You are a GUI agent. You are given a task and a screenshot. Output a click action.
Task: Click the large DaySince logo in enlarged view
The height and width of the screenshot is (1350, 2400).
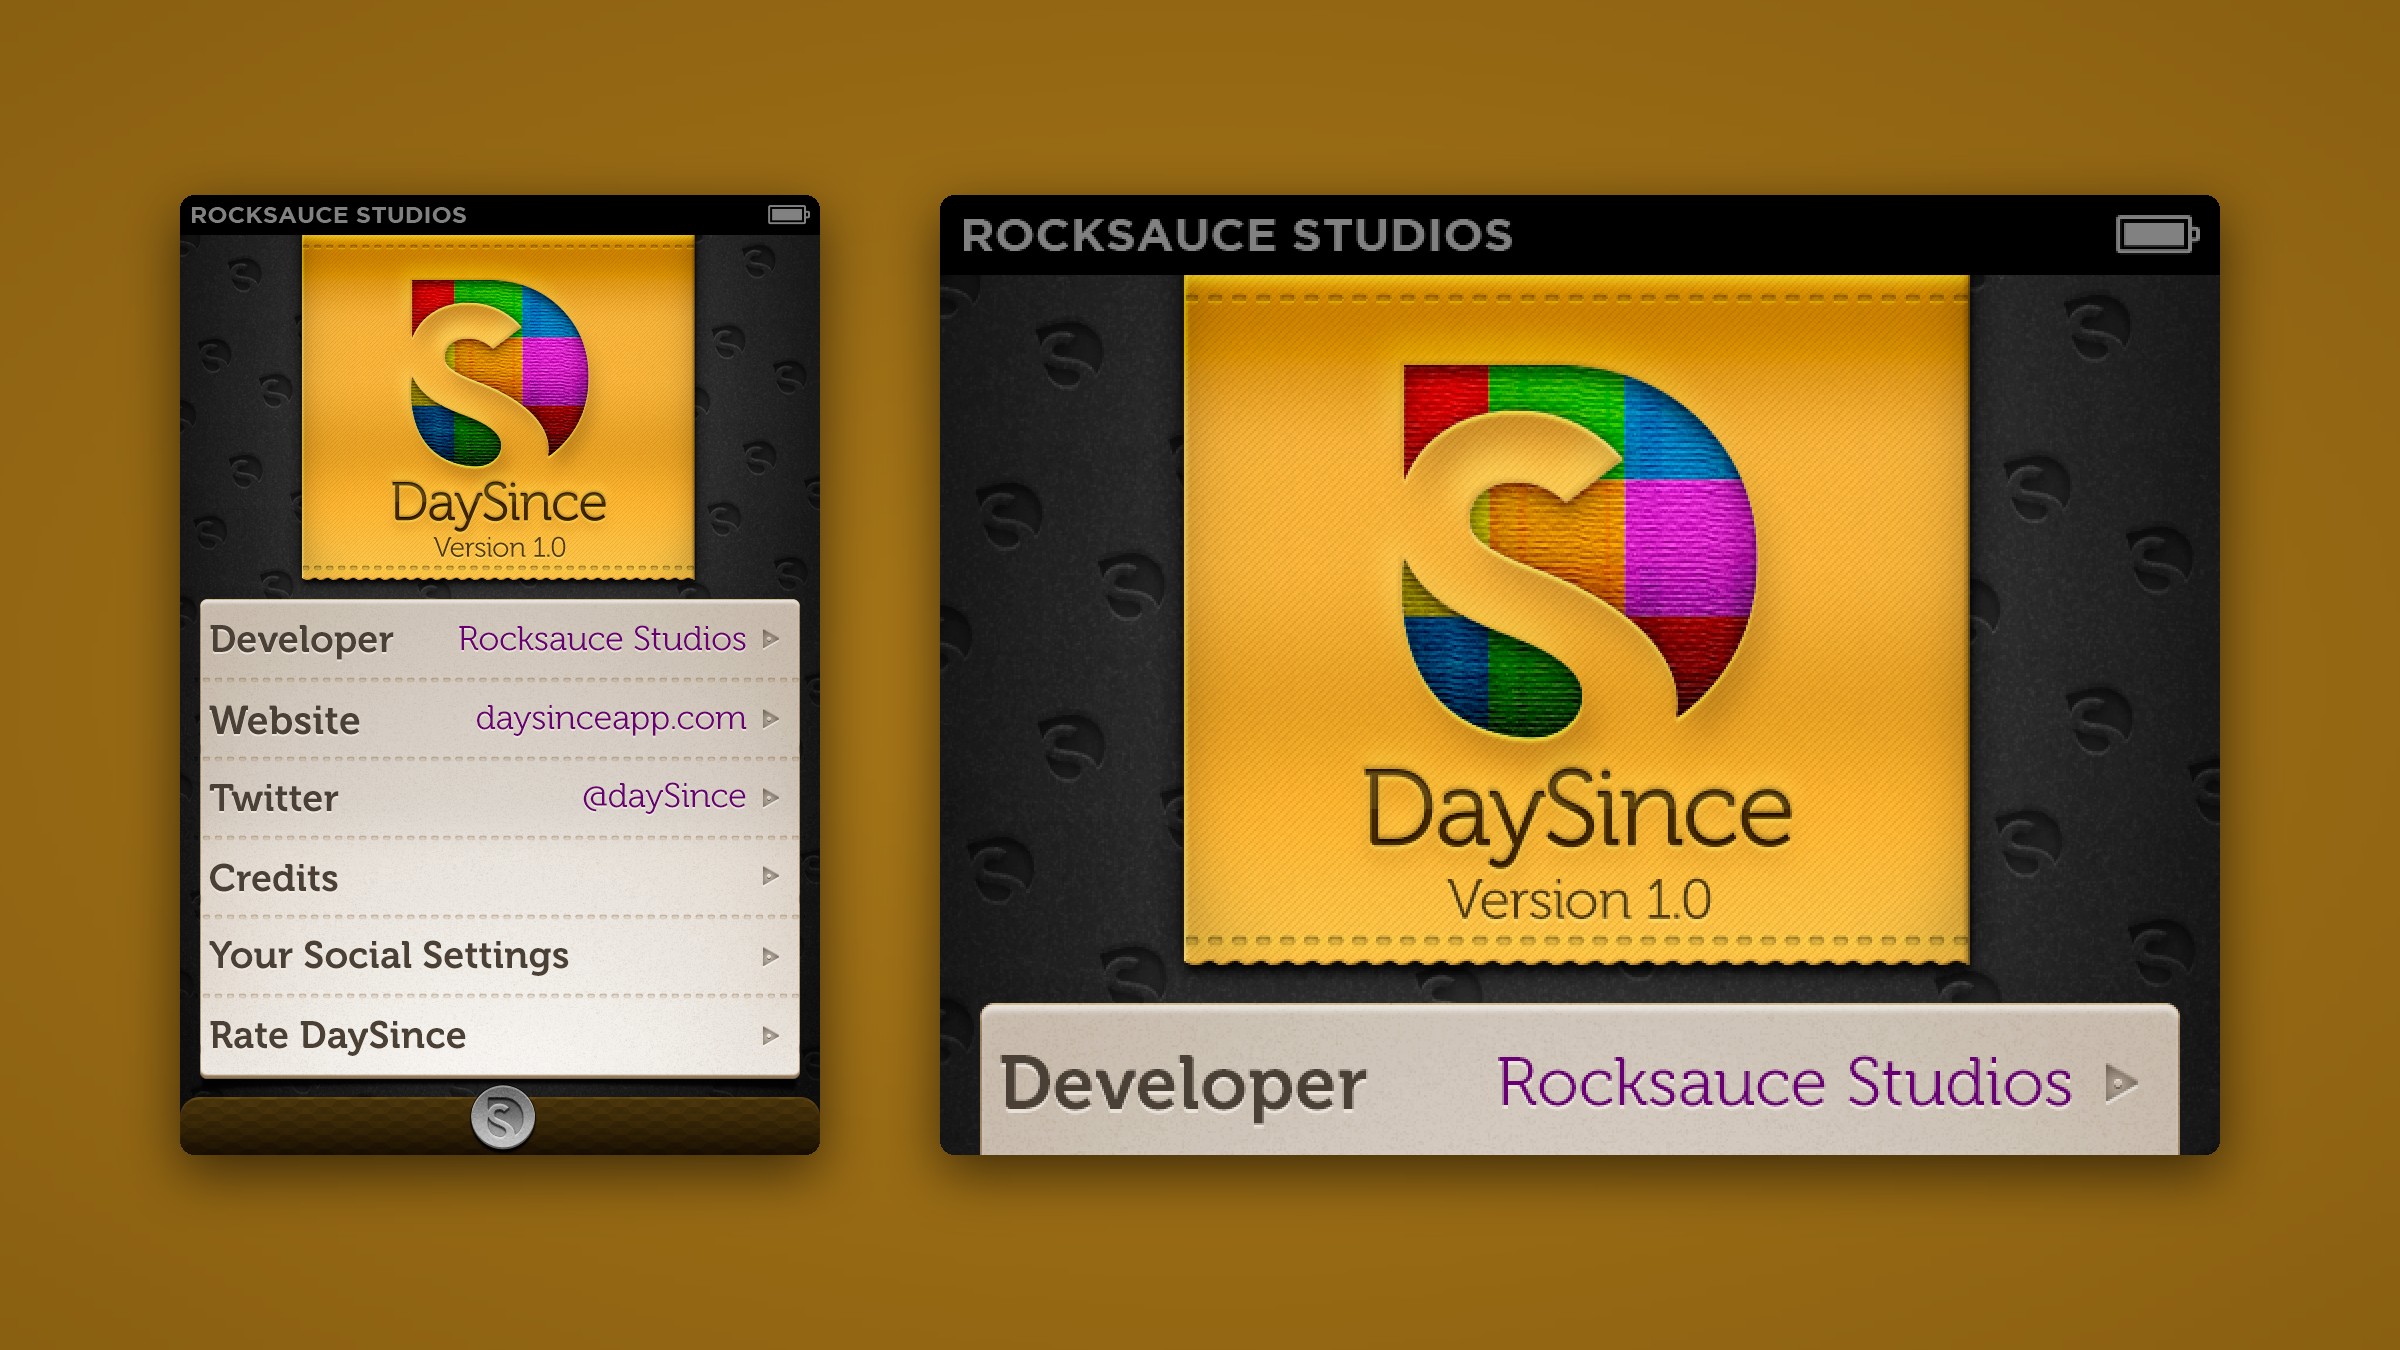pyautogui.click(x=1578, y=552)
